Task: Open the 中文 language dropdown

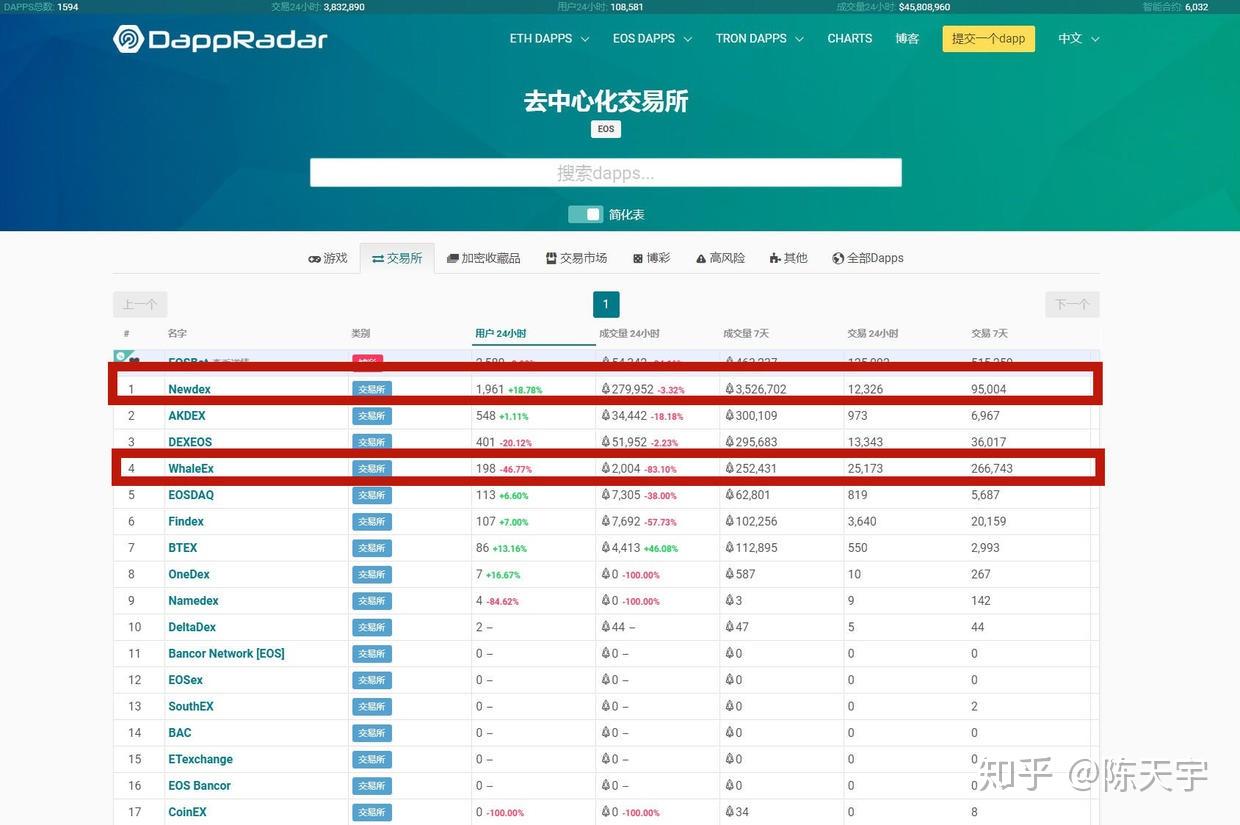Action: (x=1079, y=39)
